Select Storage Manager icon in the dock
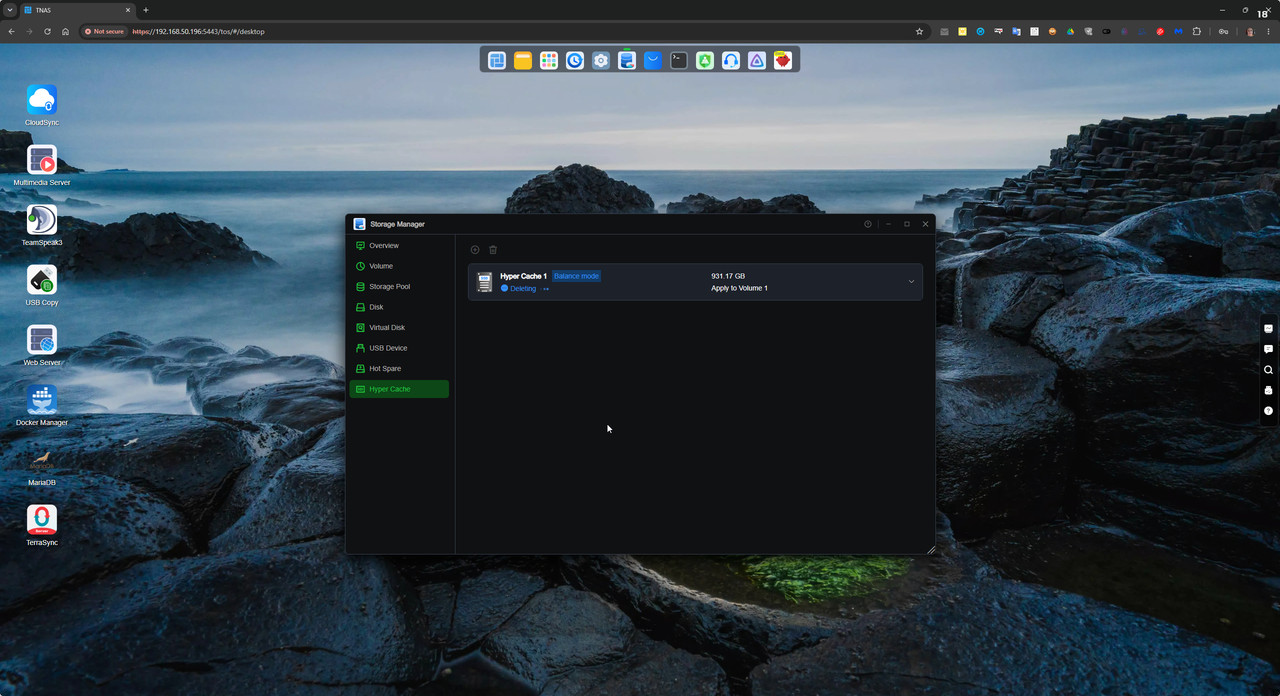Screen dimensions: 1280x696 point(627,61)
